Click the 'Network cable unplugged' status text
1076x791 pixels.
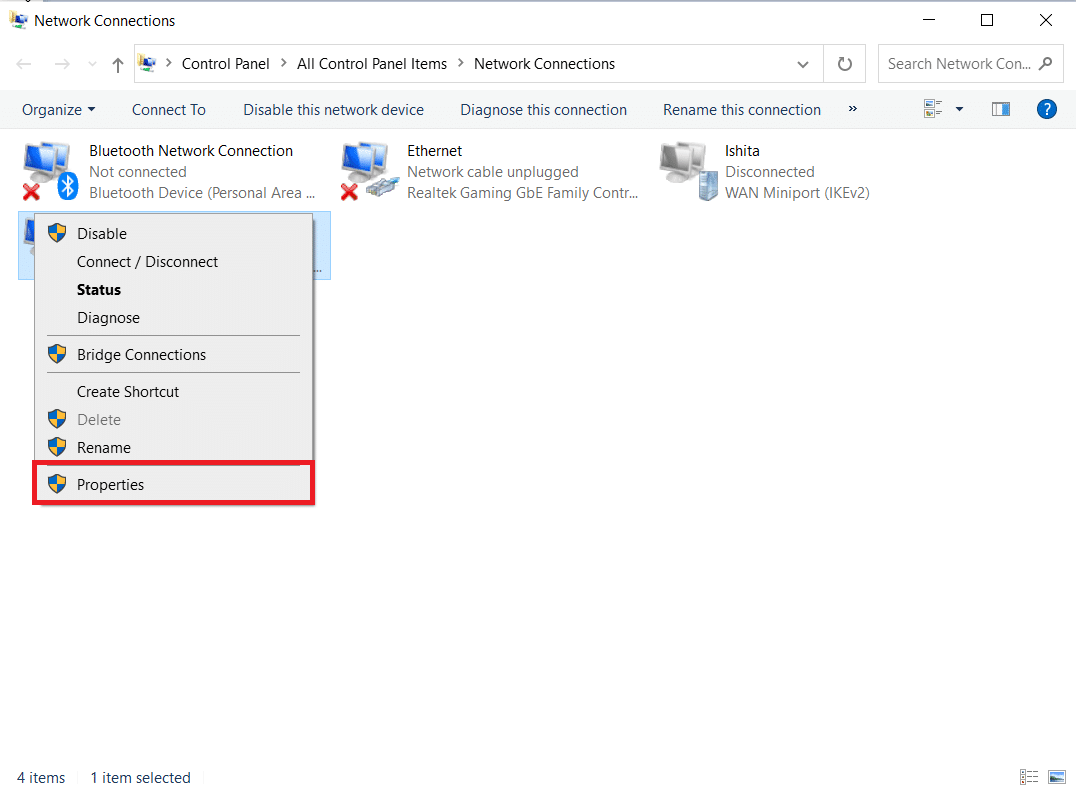pos(493,172)
